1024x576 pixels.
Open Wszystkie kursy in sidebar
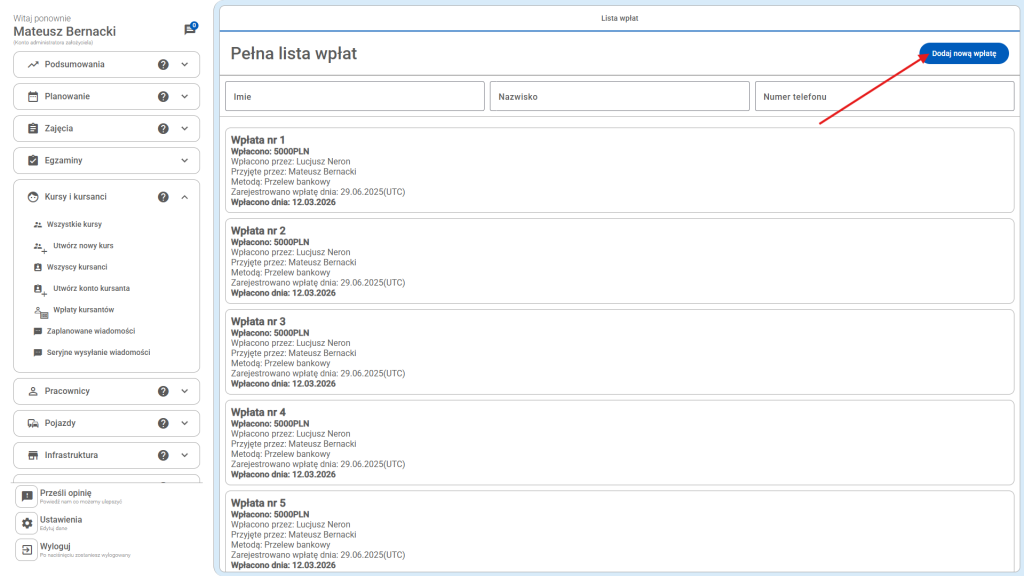(x=74, y=225)
